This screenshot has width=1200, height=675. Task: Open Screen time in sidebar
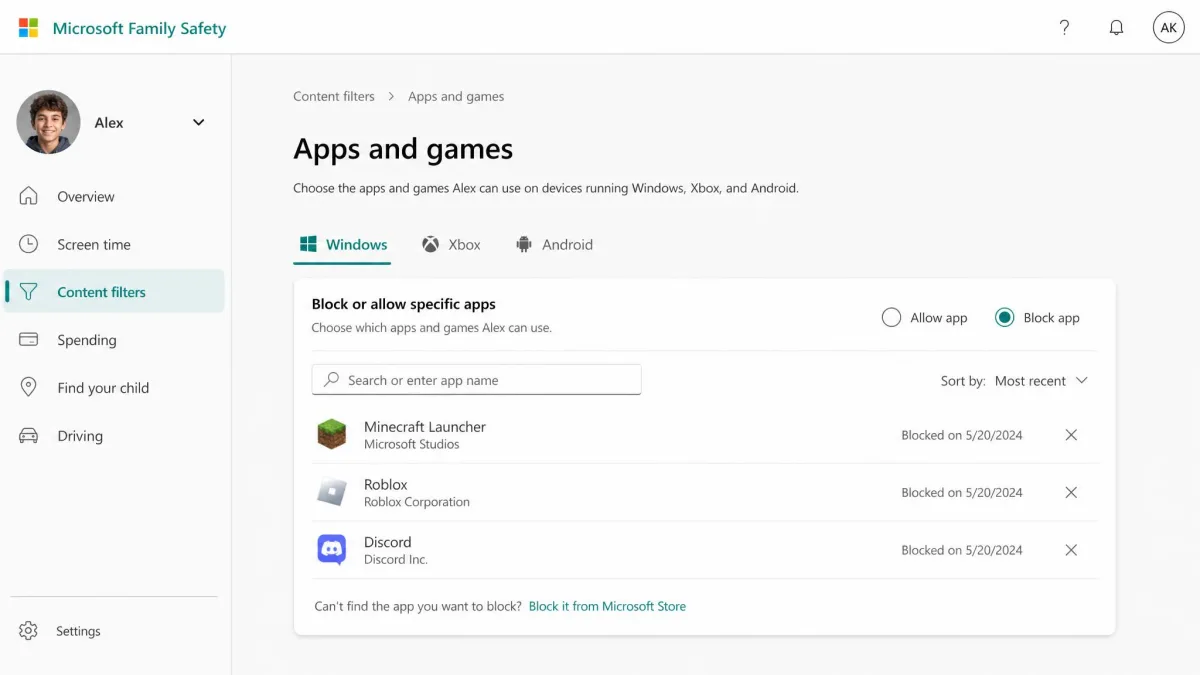click(x=94, y=245)
